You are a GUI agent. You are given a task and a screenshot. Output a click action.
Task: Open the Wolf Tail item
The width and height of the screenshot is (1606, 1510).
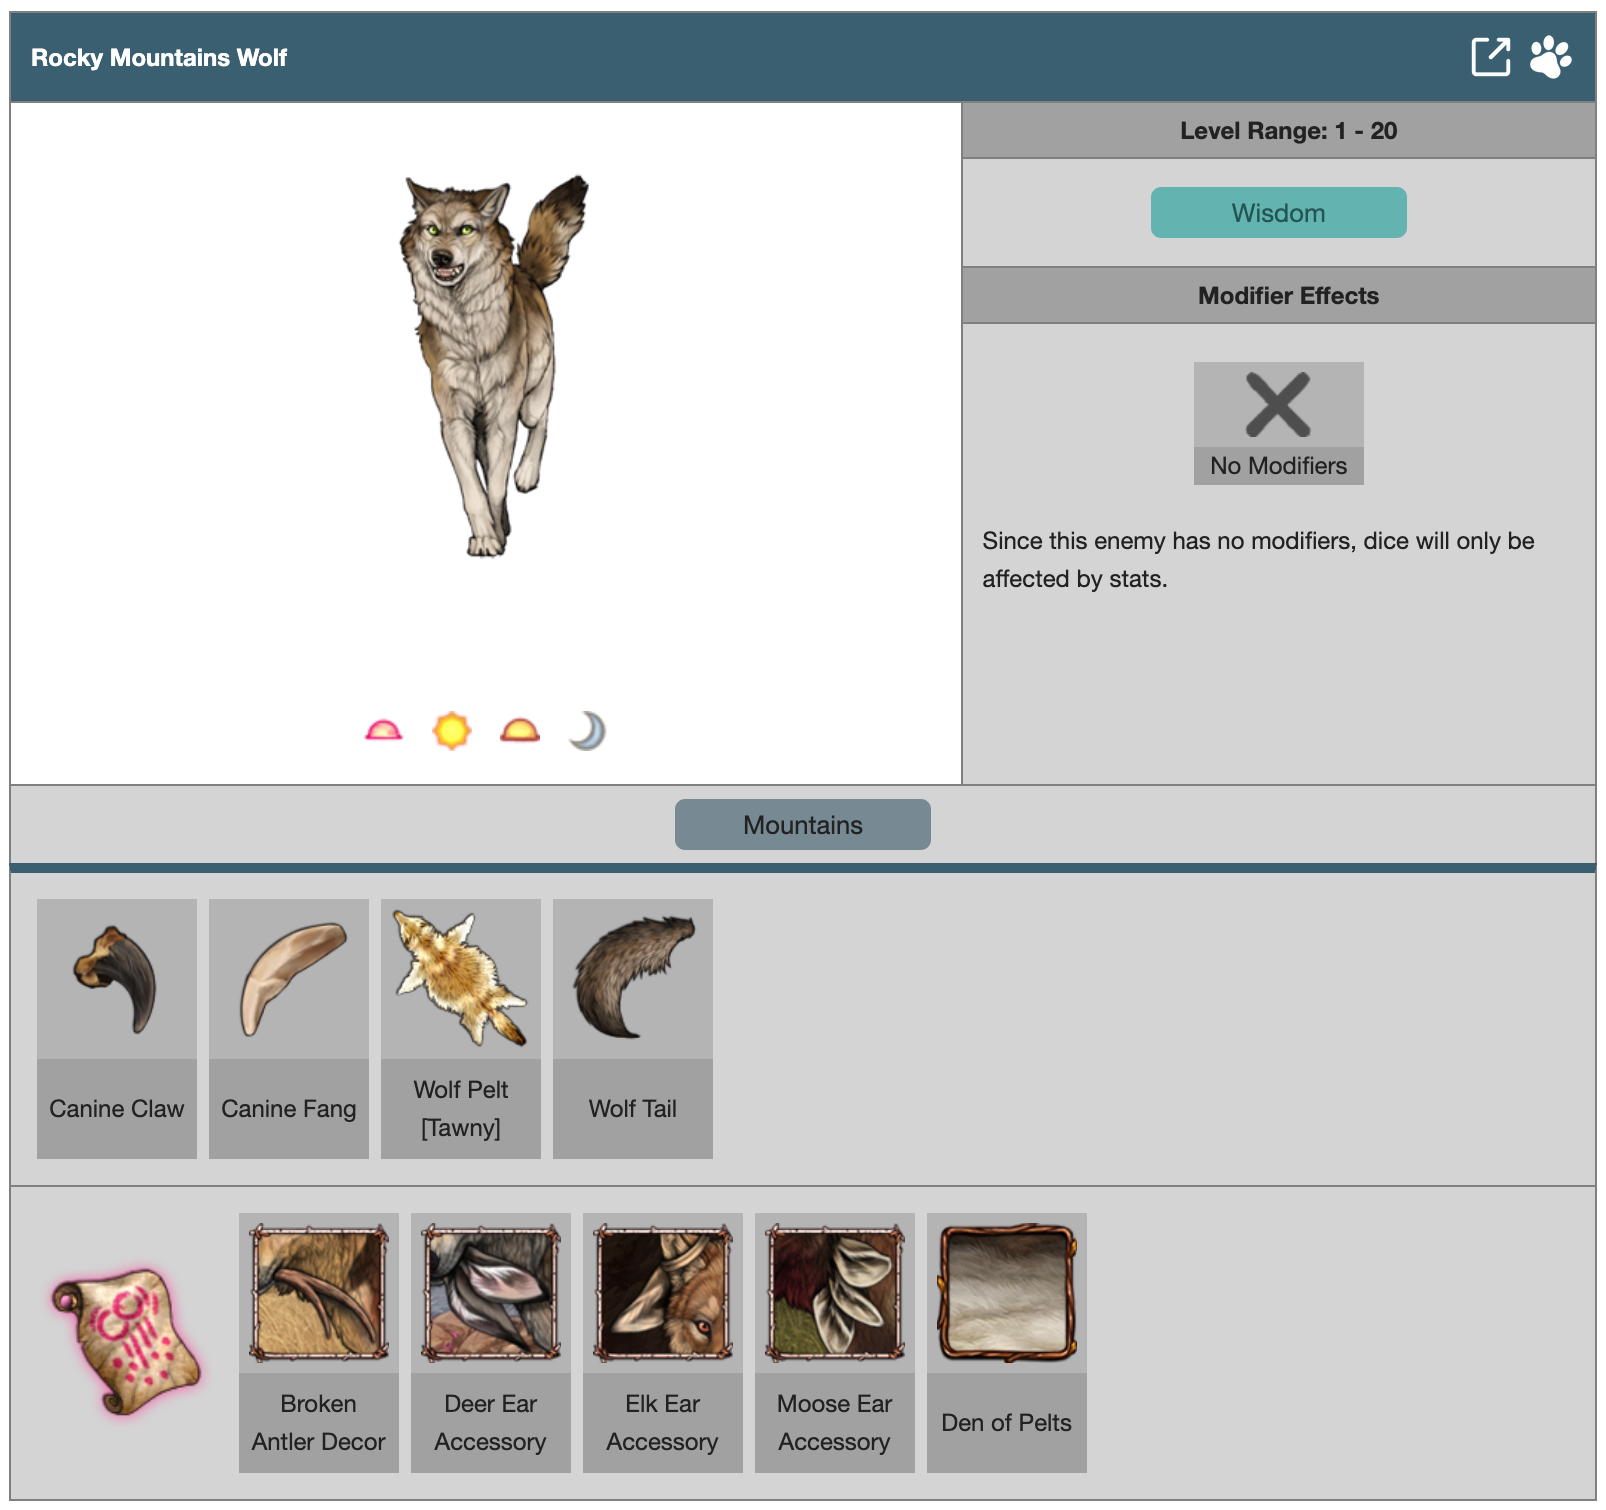point(633,1028)
